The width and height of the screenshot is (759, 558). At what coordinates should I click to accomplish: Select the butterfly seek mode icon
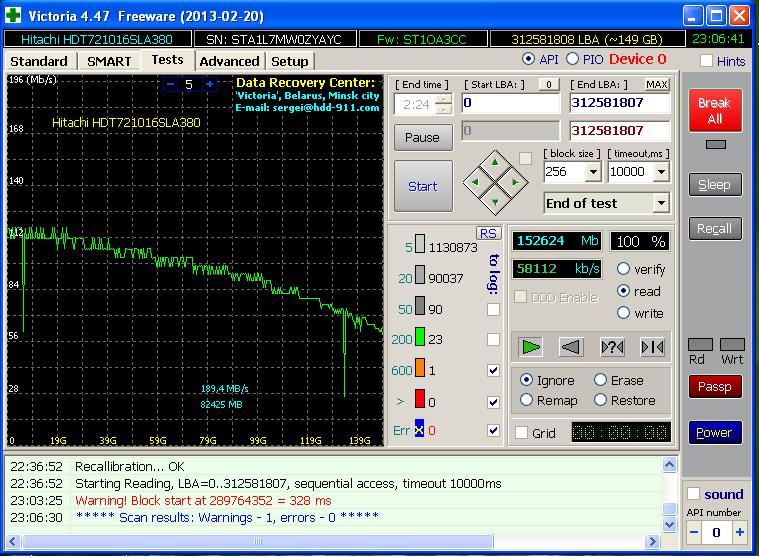[x=652, y=346]
